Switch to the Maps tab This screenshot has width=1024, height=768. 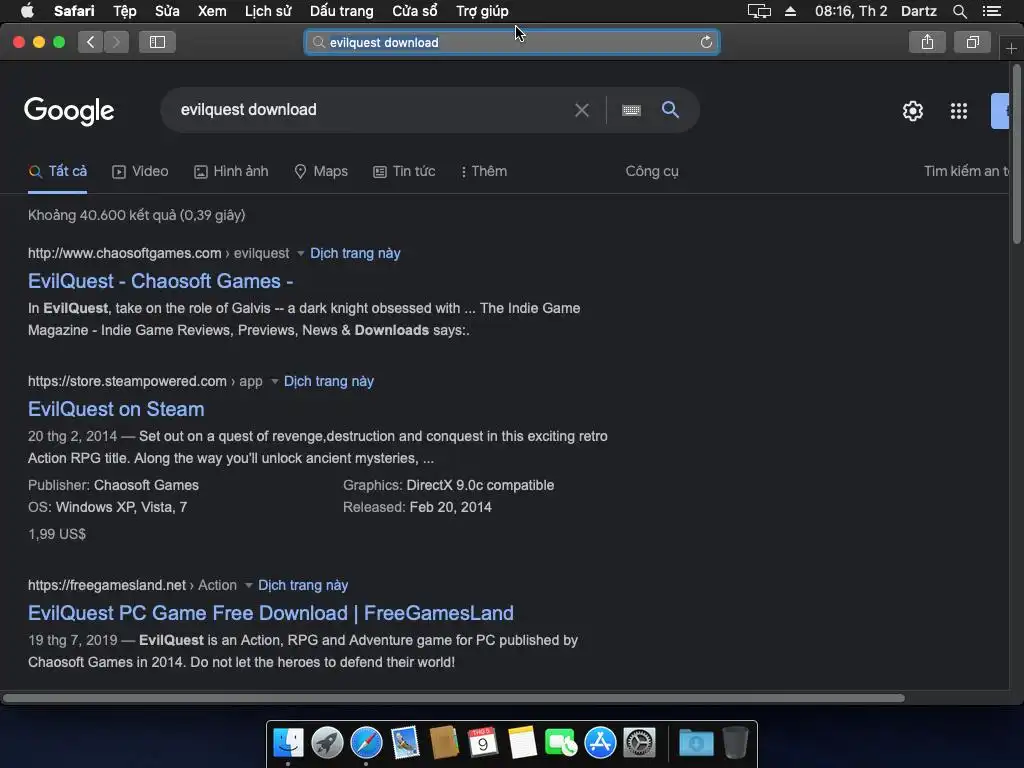pyautogui.click(x=321, y=171)
